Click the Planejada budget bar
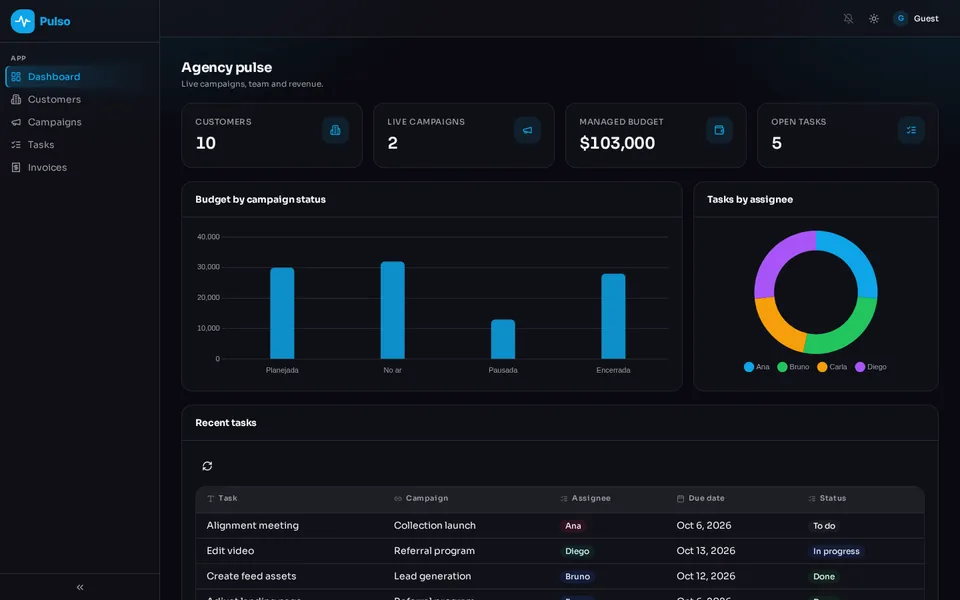960x600 pixels. [282, 313]
